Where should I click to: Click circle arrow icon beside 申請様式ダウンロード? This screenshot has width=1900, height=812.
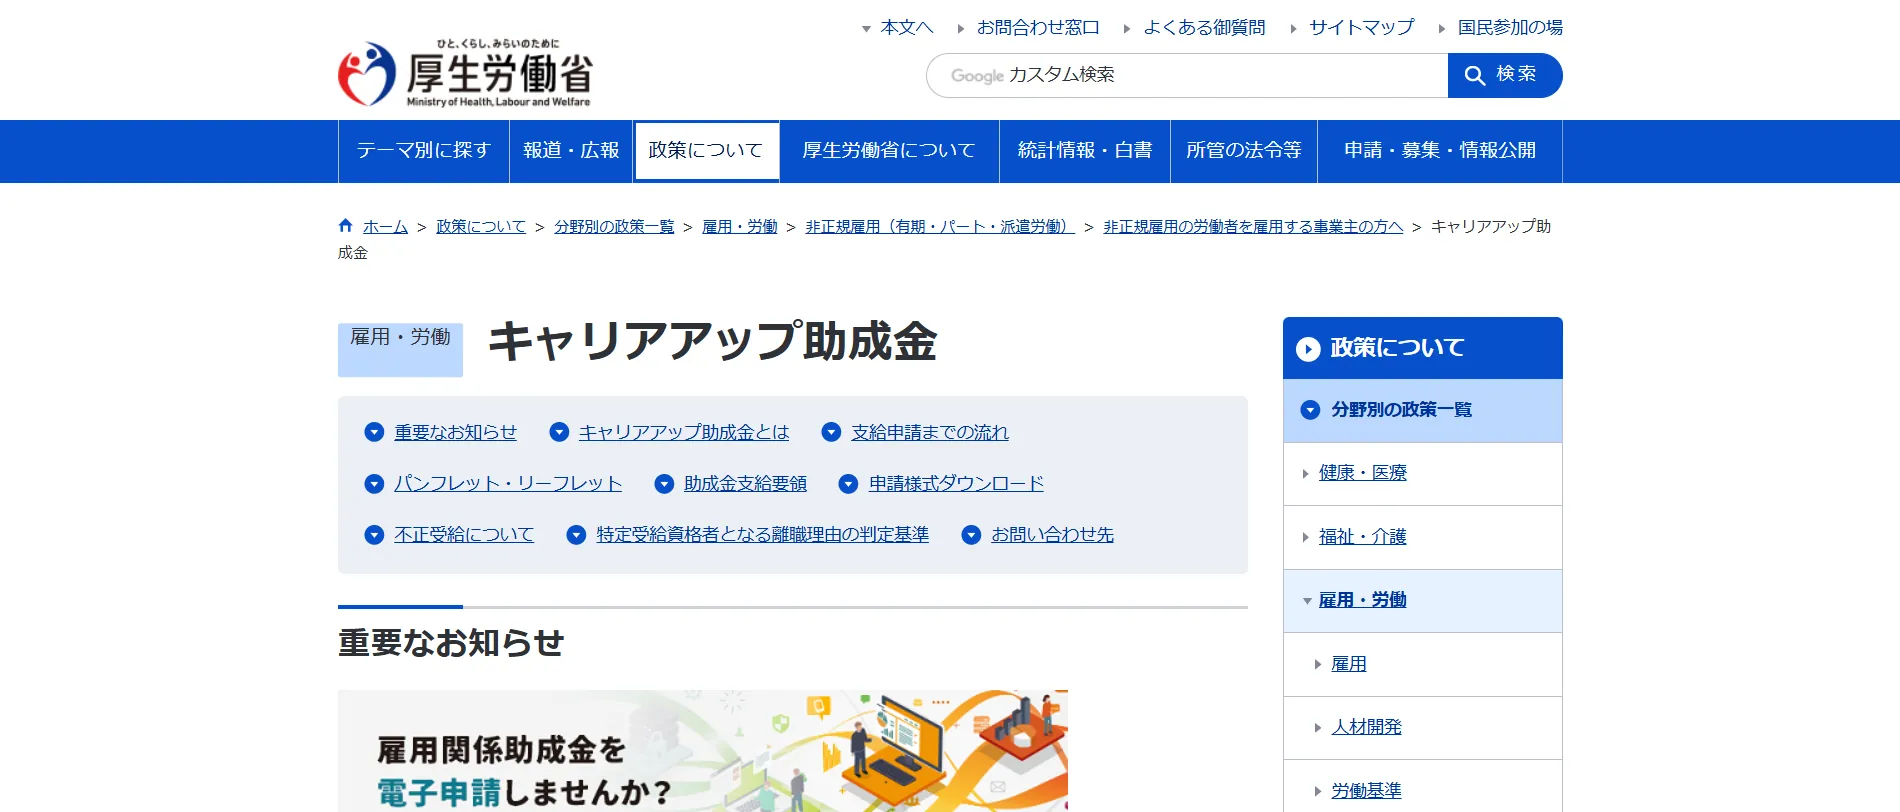tap(848, 484)
